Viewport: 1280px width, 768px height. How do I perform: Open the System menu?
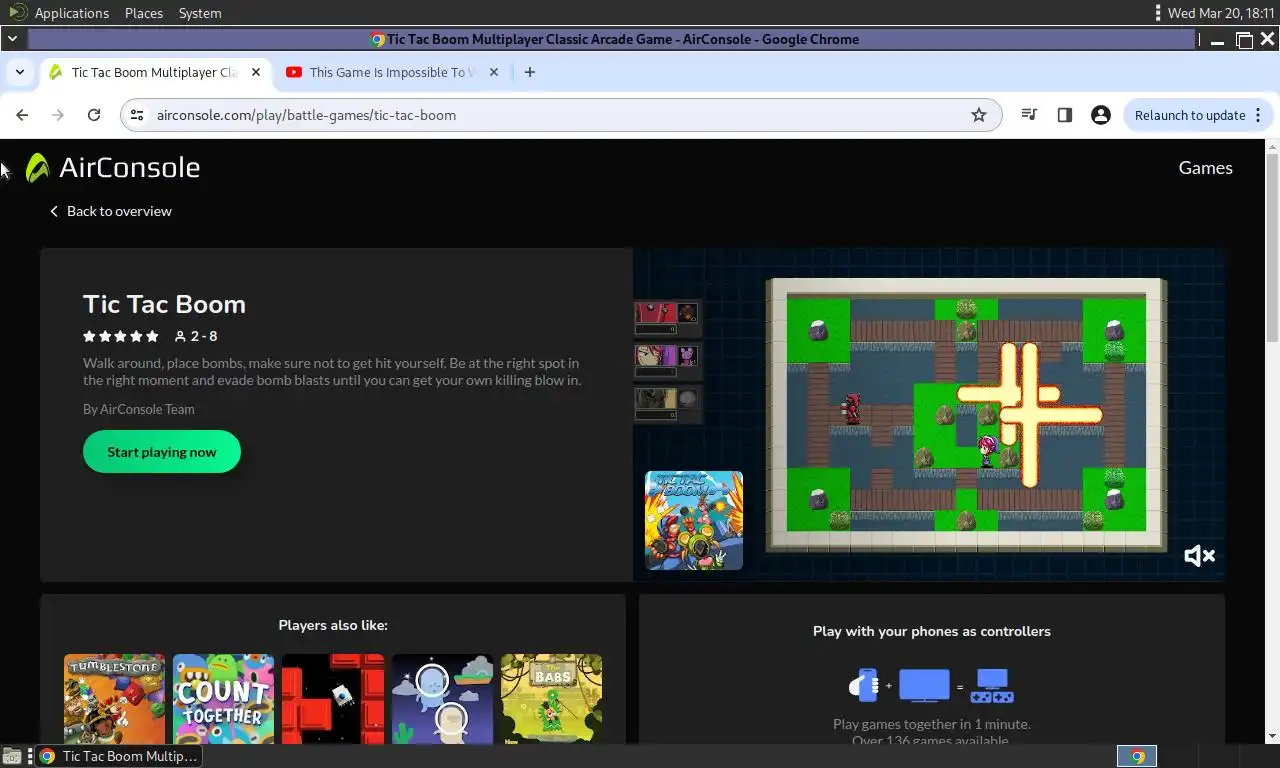pos(200,13)
